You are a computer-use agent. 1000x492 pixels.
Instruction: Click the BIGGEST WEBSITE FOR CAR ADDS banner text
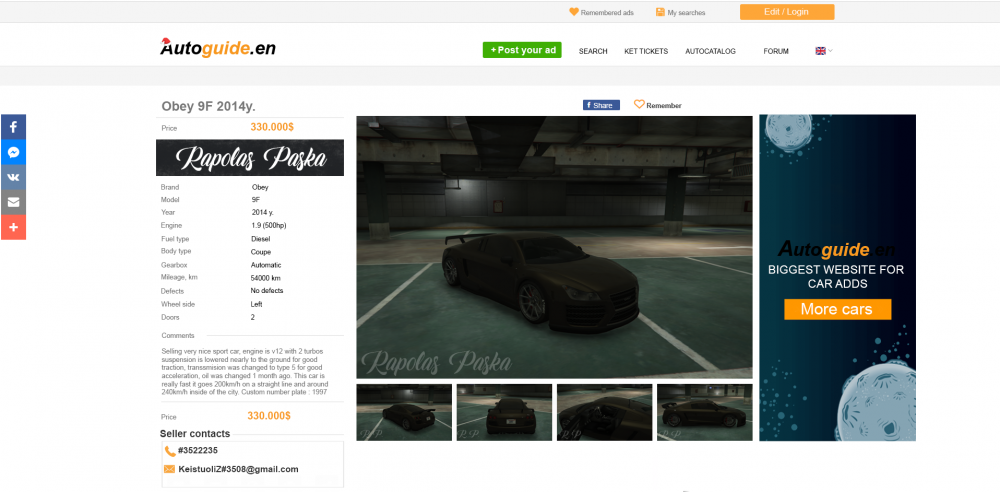tap(836, 276)
